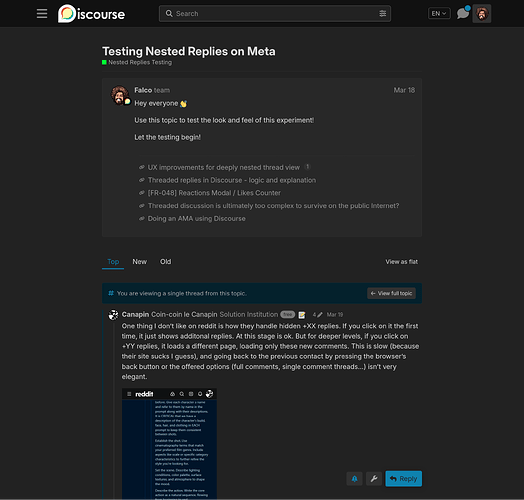This screenshot has height=500, width=524.
Task: View Falco's avatar profile
Action: tap(119, 95)
